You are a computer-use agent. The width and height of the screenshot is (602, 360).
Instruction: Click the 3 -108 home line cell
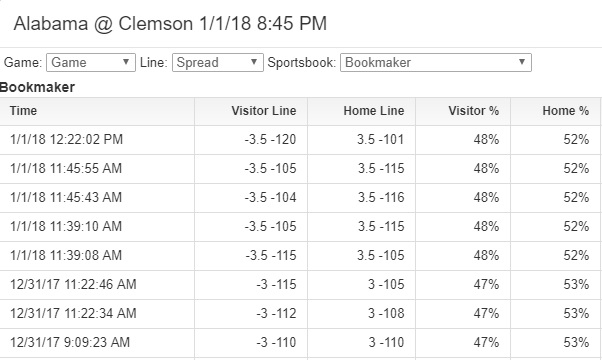[x=386, y=314]
